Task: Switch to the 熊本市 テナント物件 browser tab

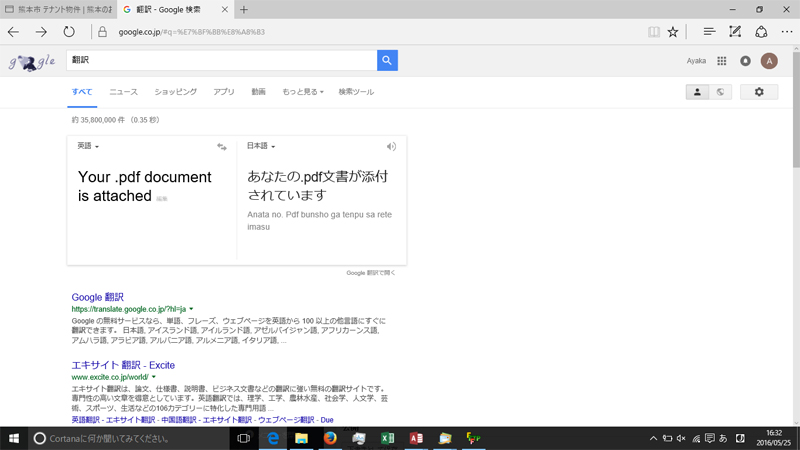Action: tap(59, 10)
